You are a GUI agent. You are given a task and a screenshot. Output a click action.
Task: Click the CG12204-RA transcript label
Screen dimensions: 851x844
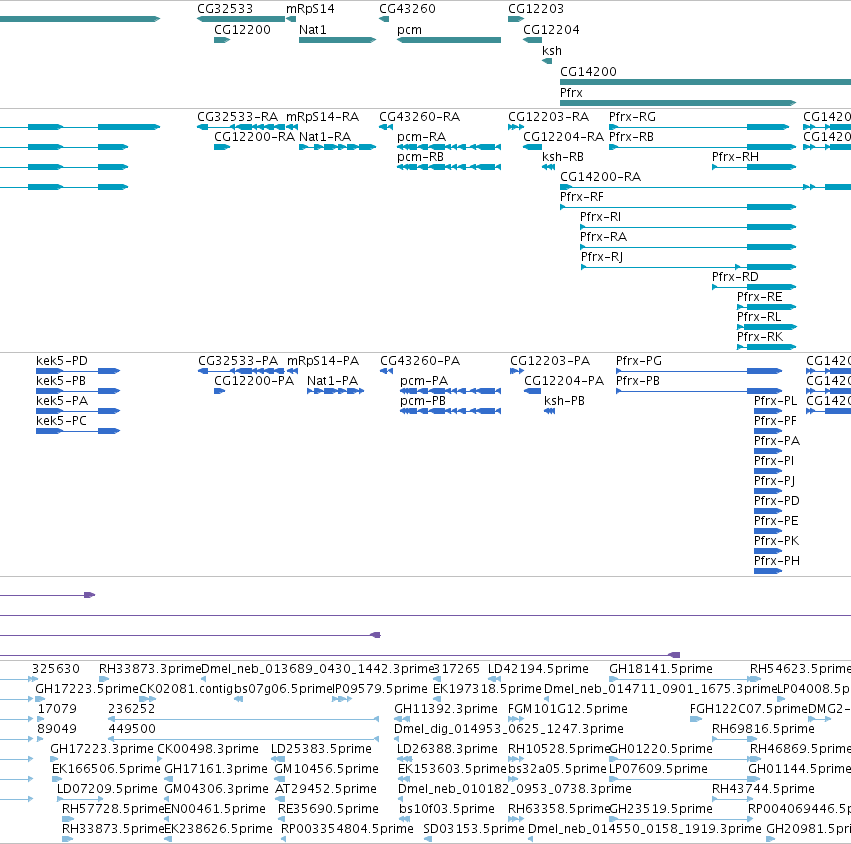pos(563,137)
